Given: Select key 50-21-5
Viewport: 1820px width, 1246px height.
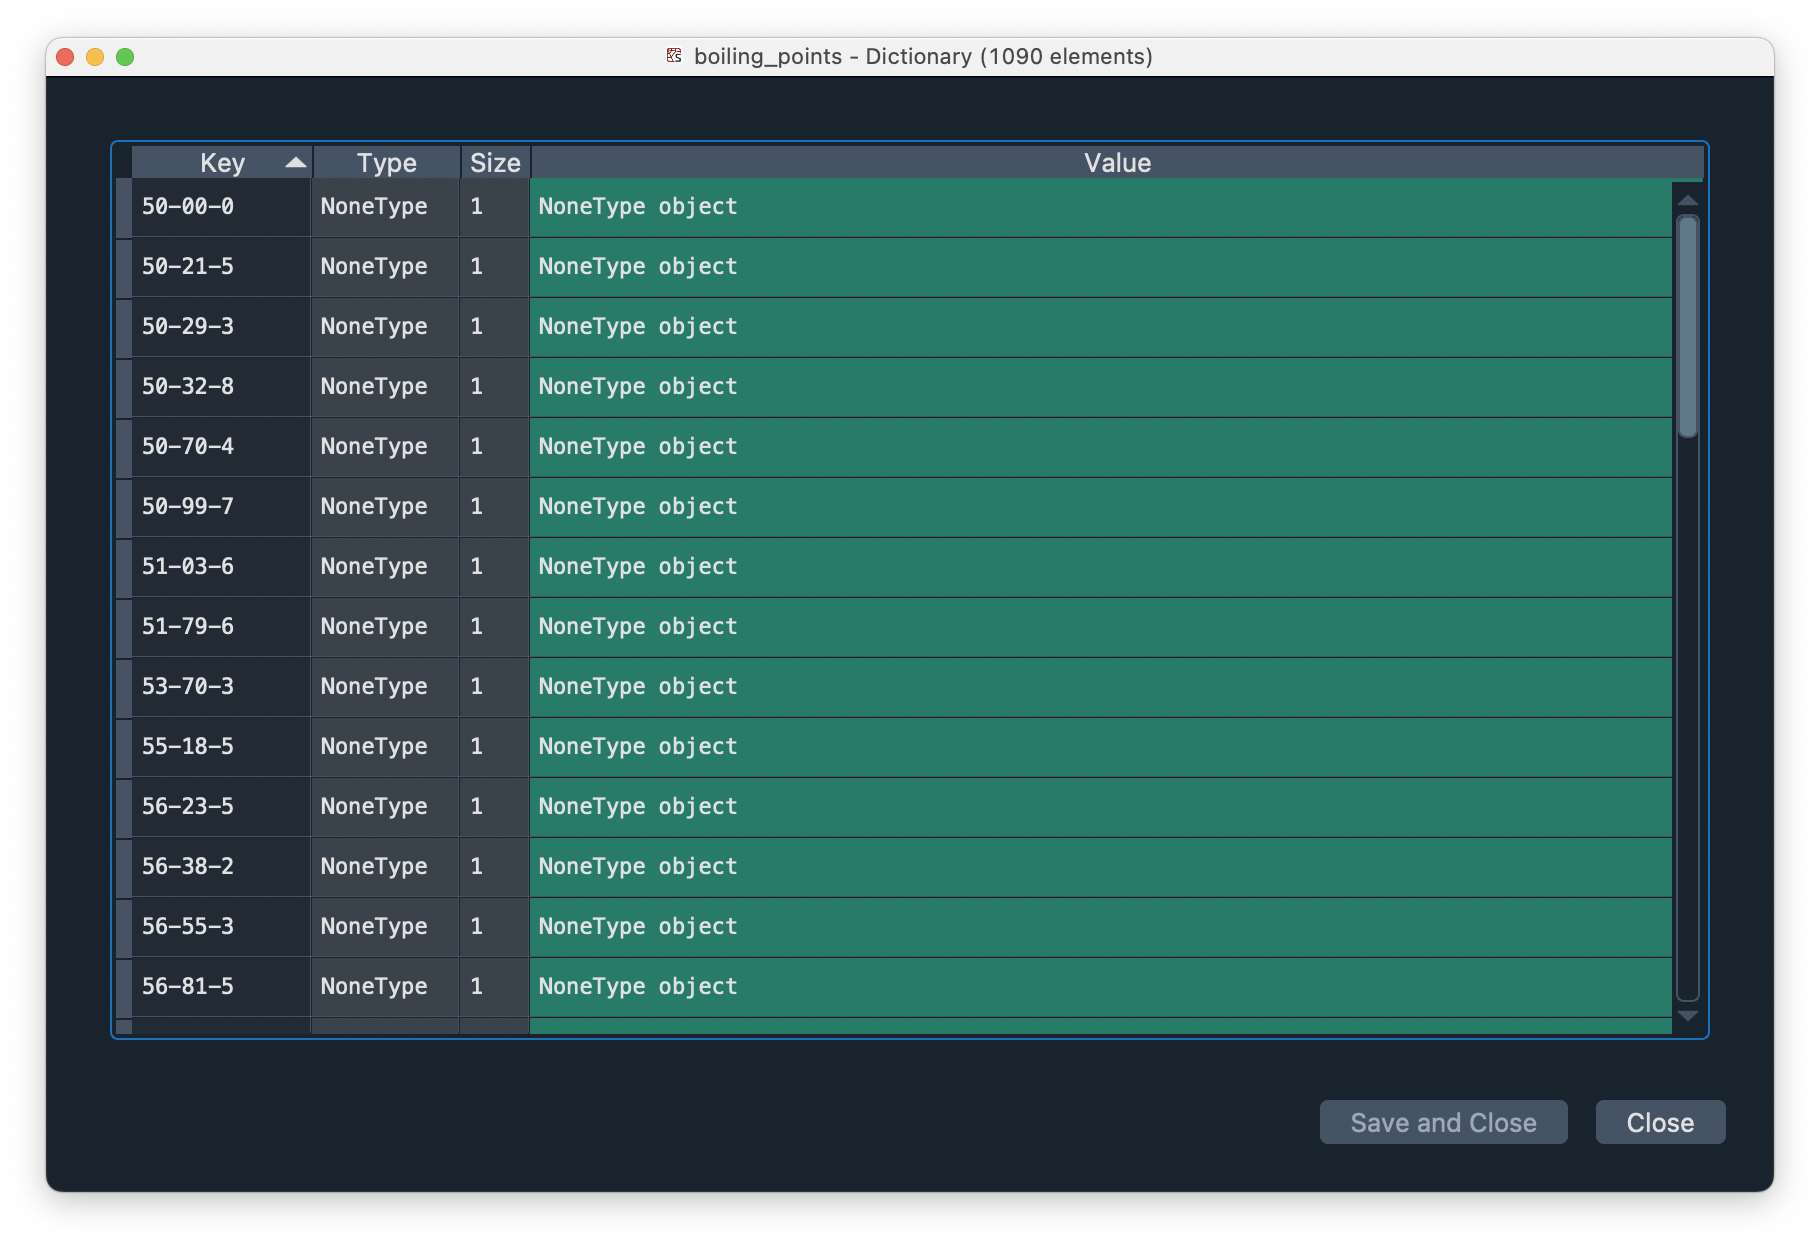Looking at the screenshot, I should 221,267.
